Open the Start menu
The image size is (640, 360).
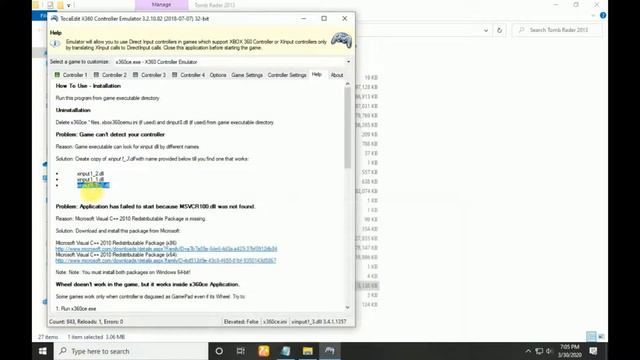click(x=42, y=351)
